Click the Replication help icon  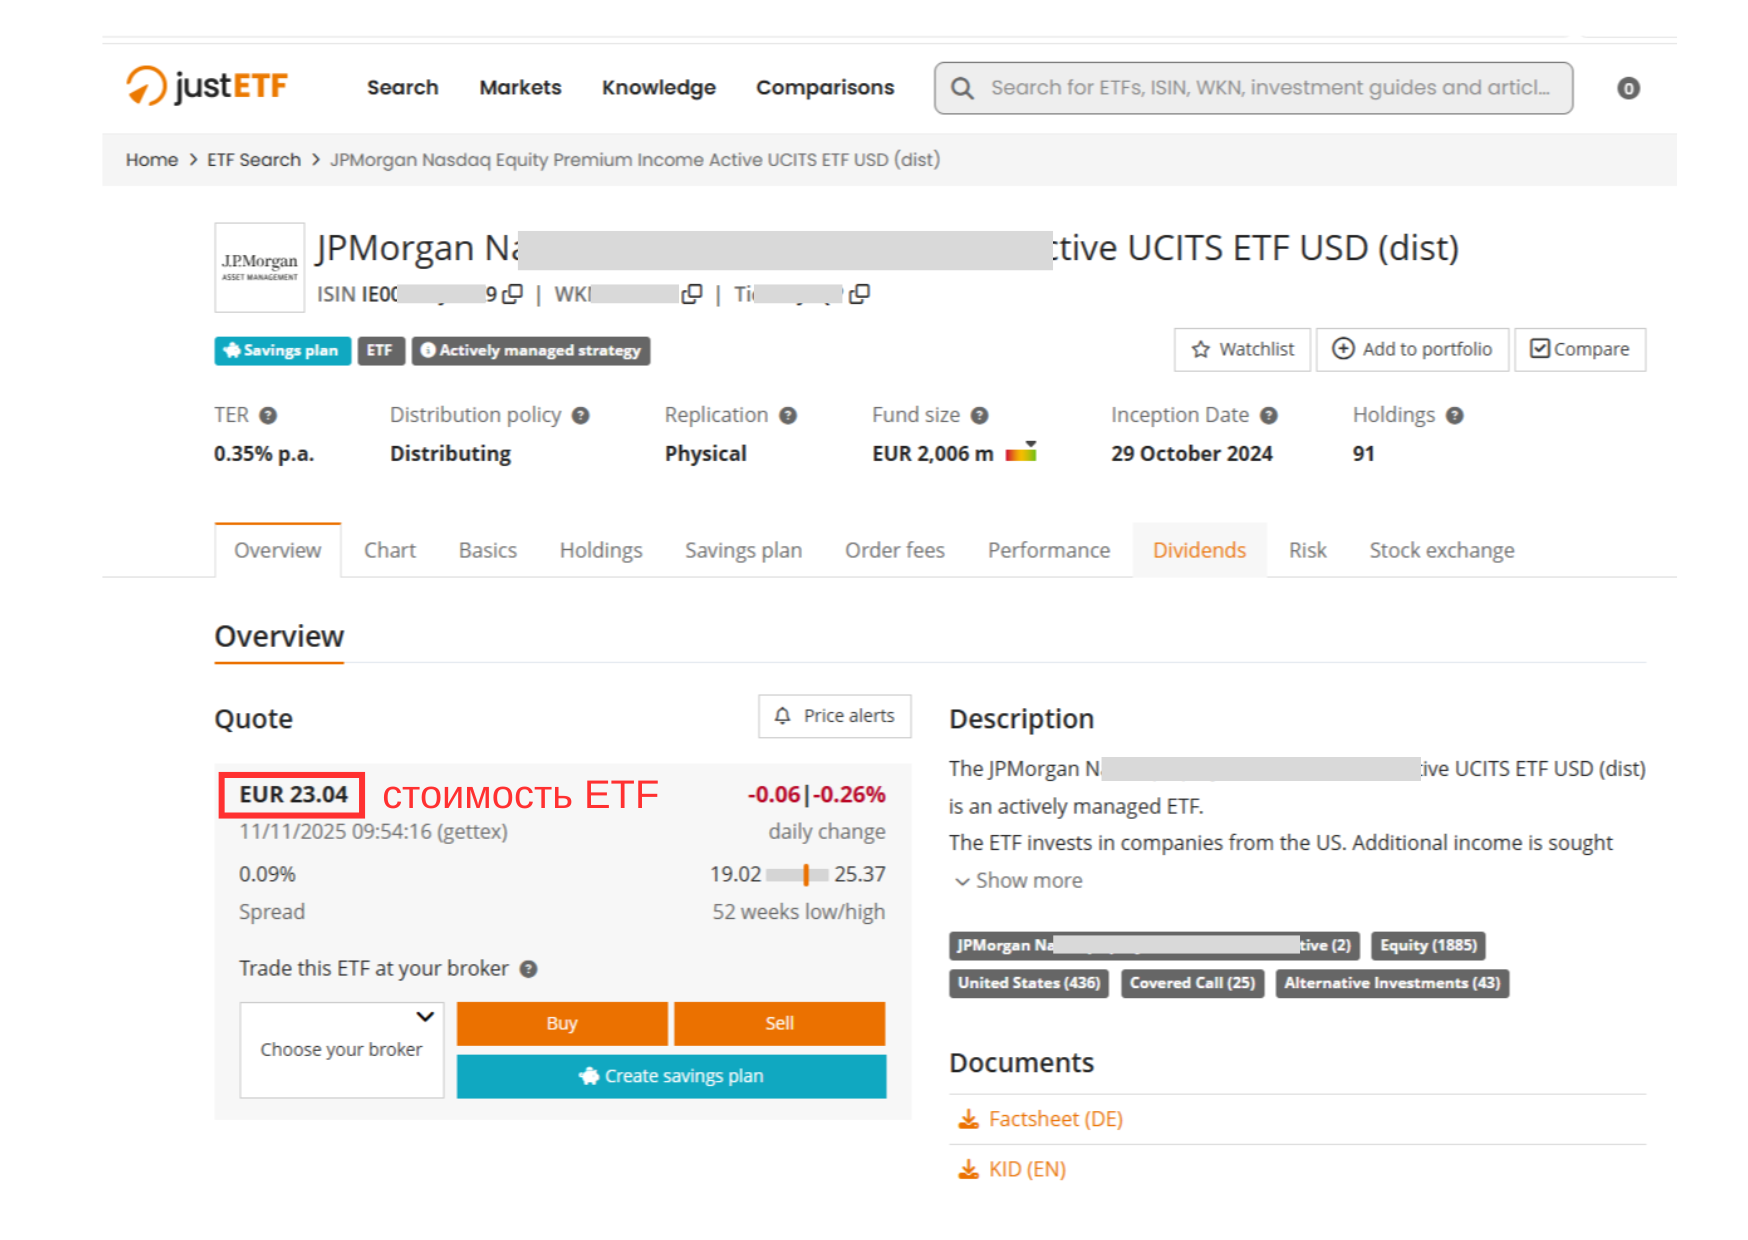788,415
